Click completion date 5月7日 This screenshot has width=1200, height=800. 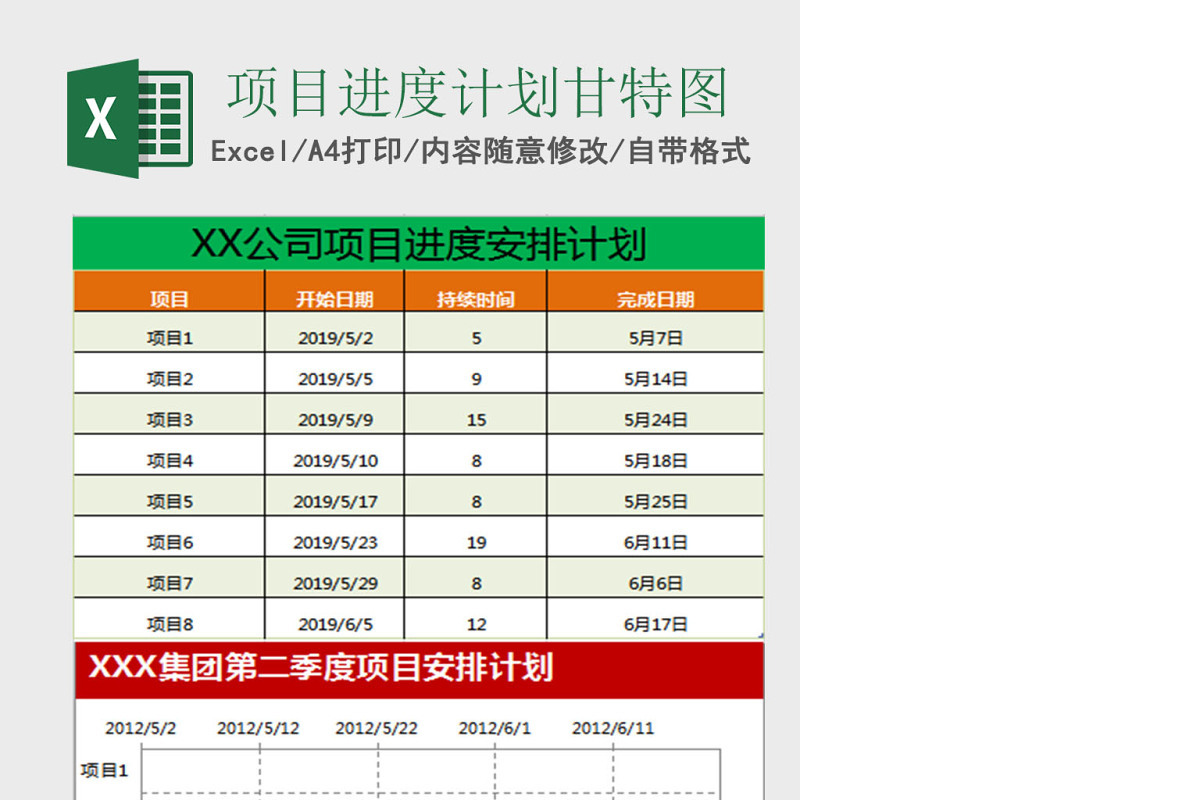tap(656, 338)
